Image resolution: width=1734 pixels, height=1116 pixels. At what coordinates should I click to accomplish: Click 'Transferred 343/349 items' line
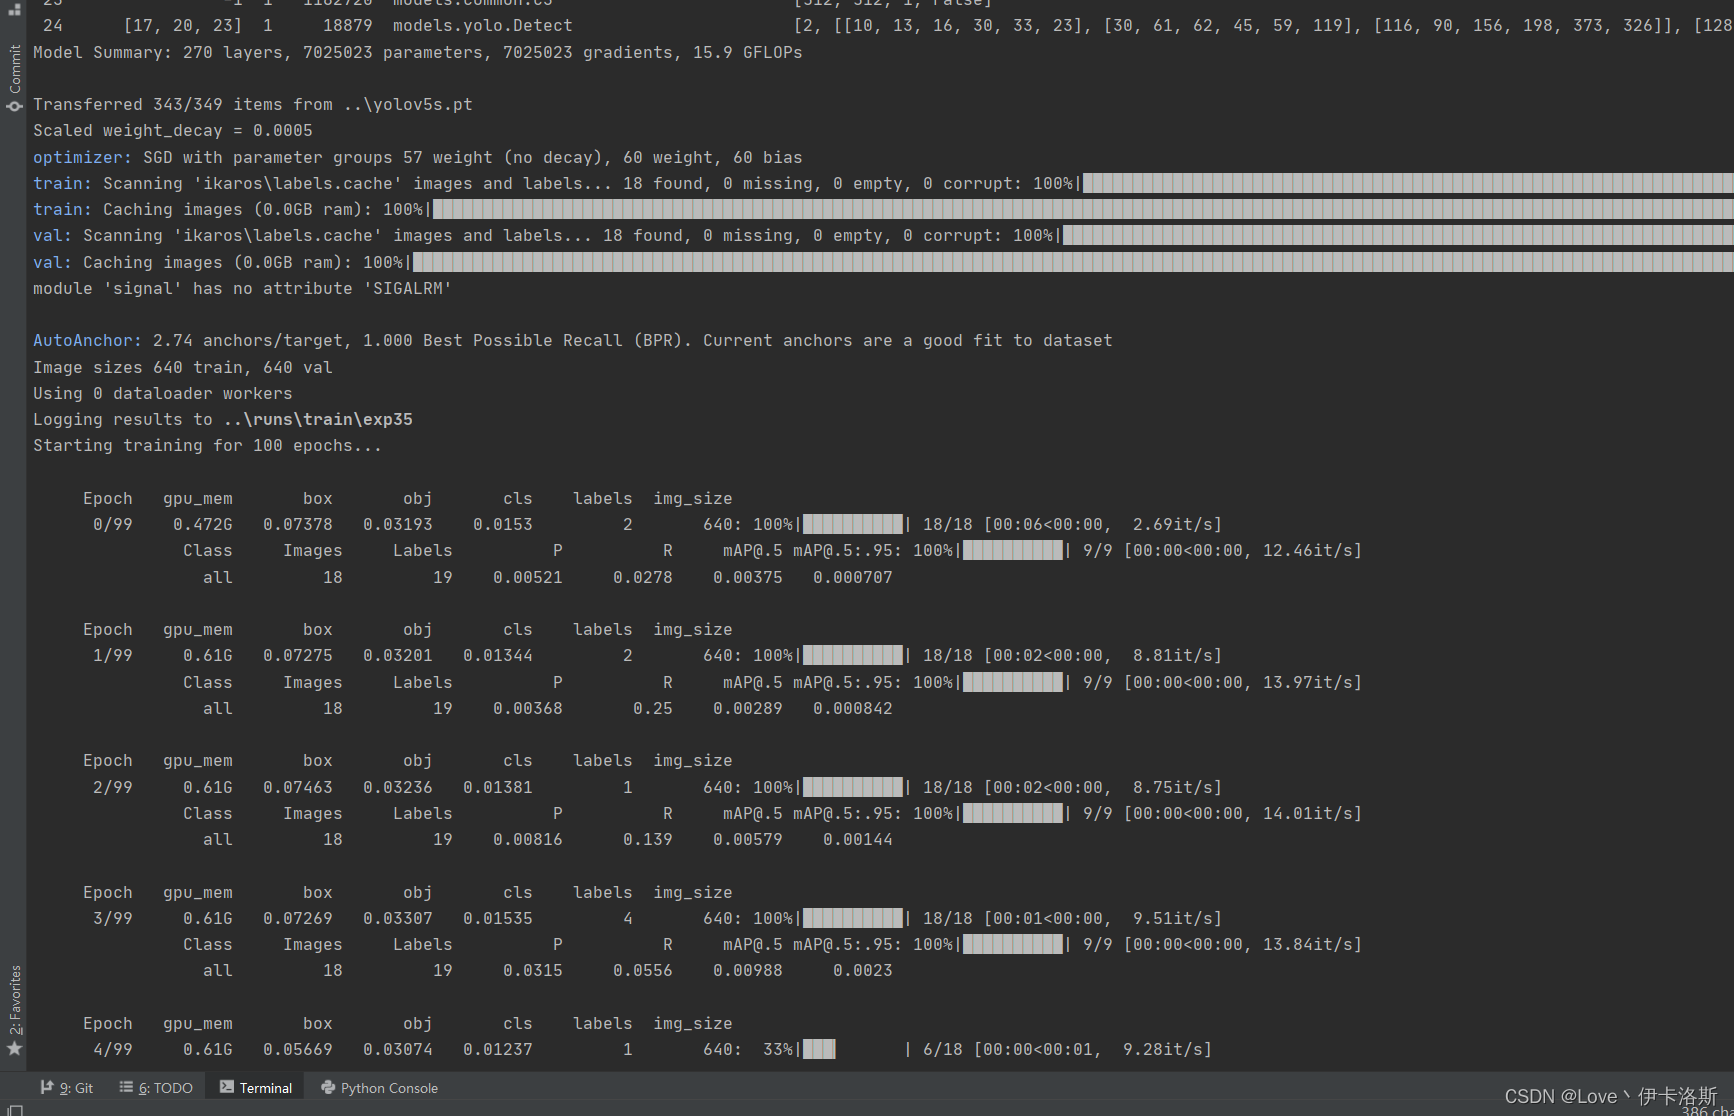253,104
